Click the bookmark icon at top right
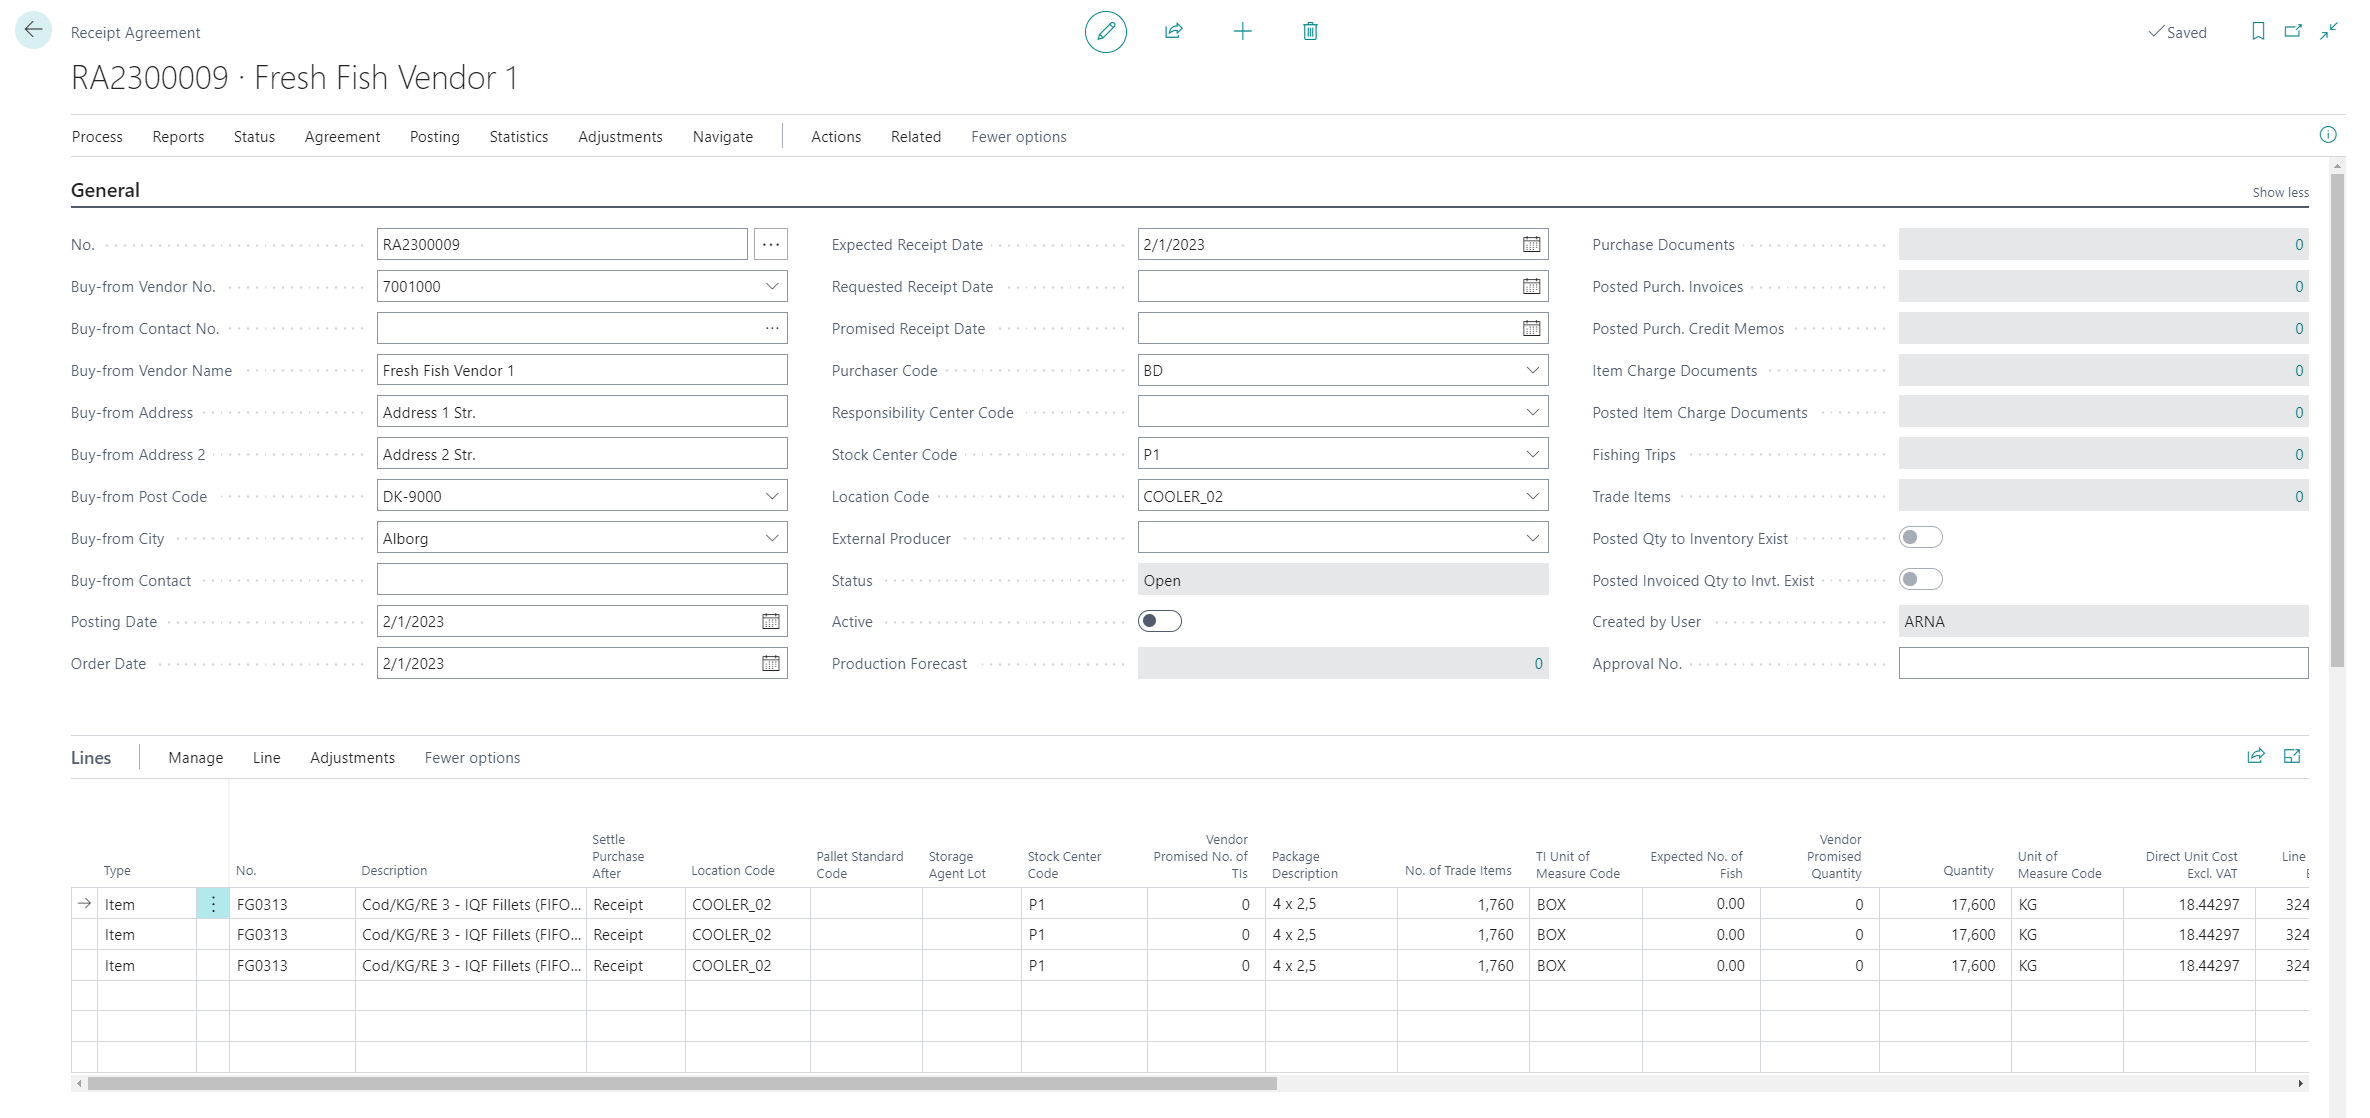 (x=2258, y=32)
